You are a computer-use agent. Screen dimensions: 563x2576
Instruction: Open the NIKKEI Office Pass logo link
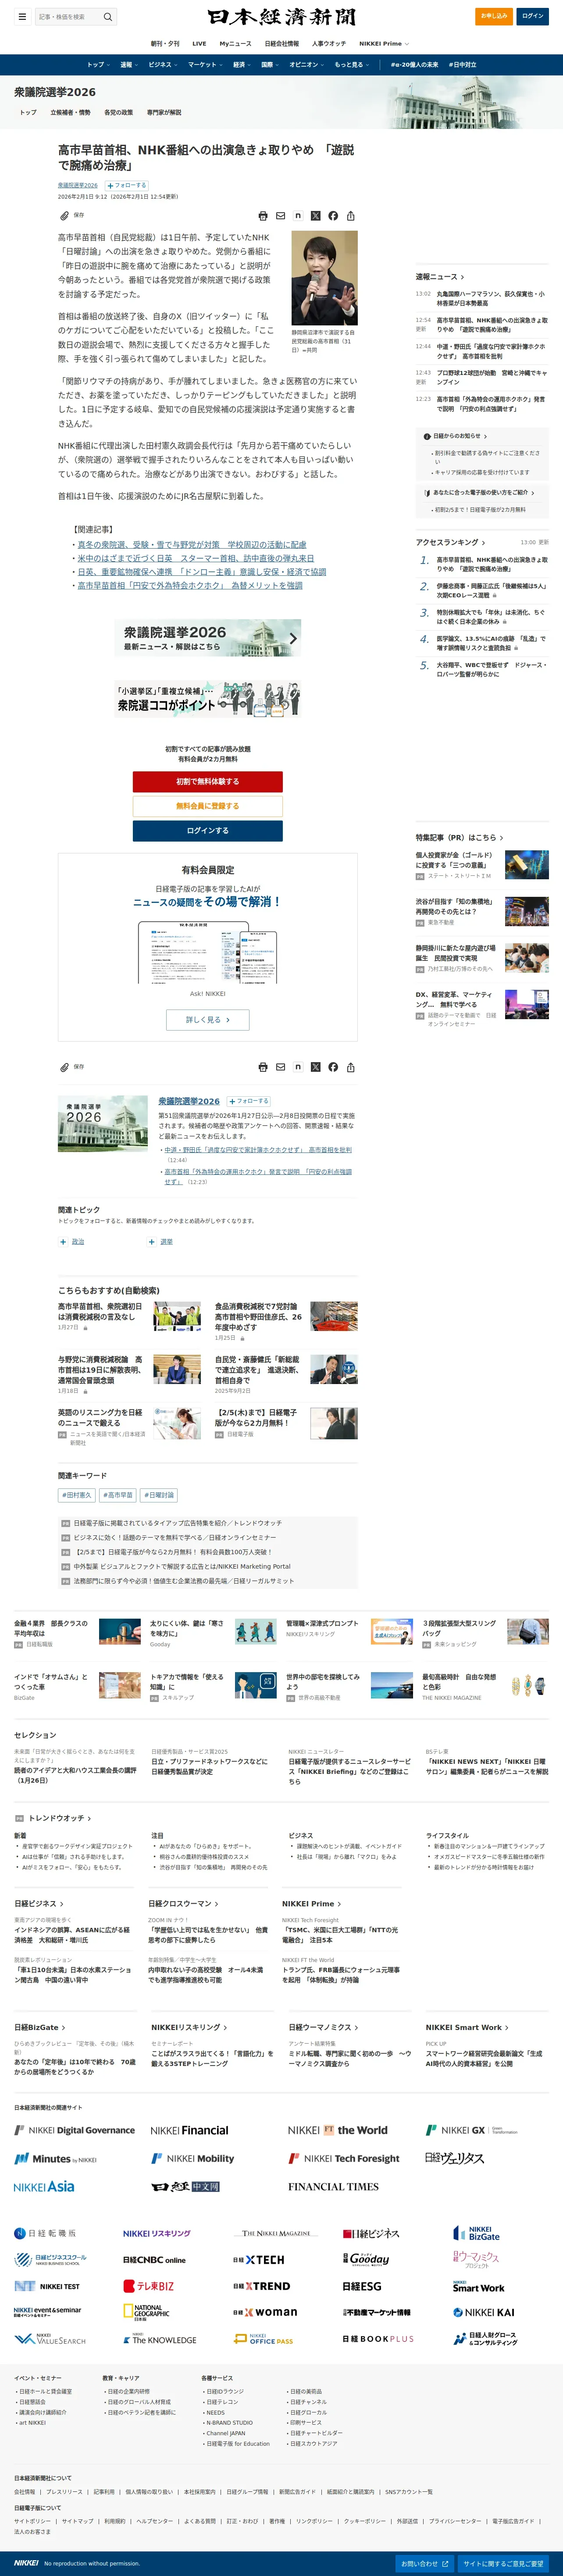coord(263,2339)
